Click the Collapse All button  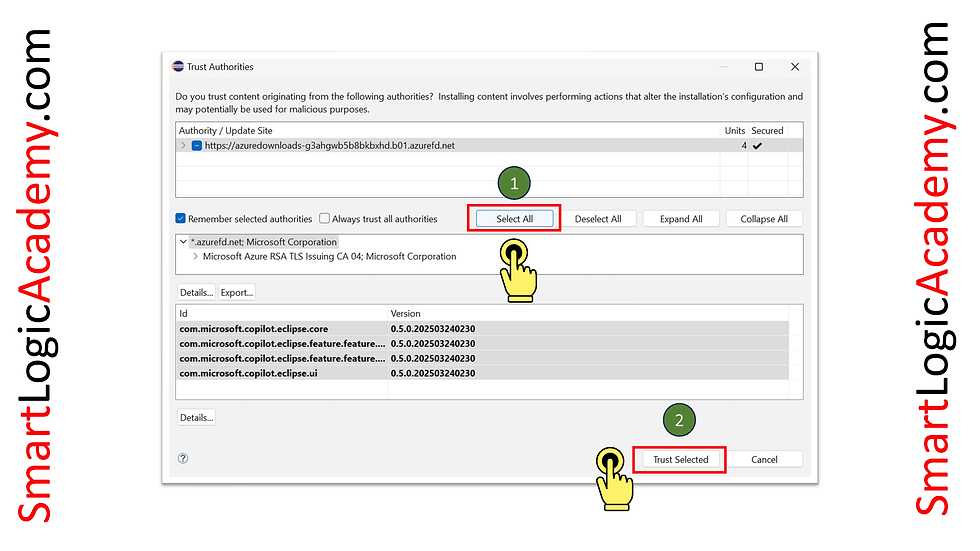pyautogui.click(x=764, y=219)
